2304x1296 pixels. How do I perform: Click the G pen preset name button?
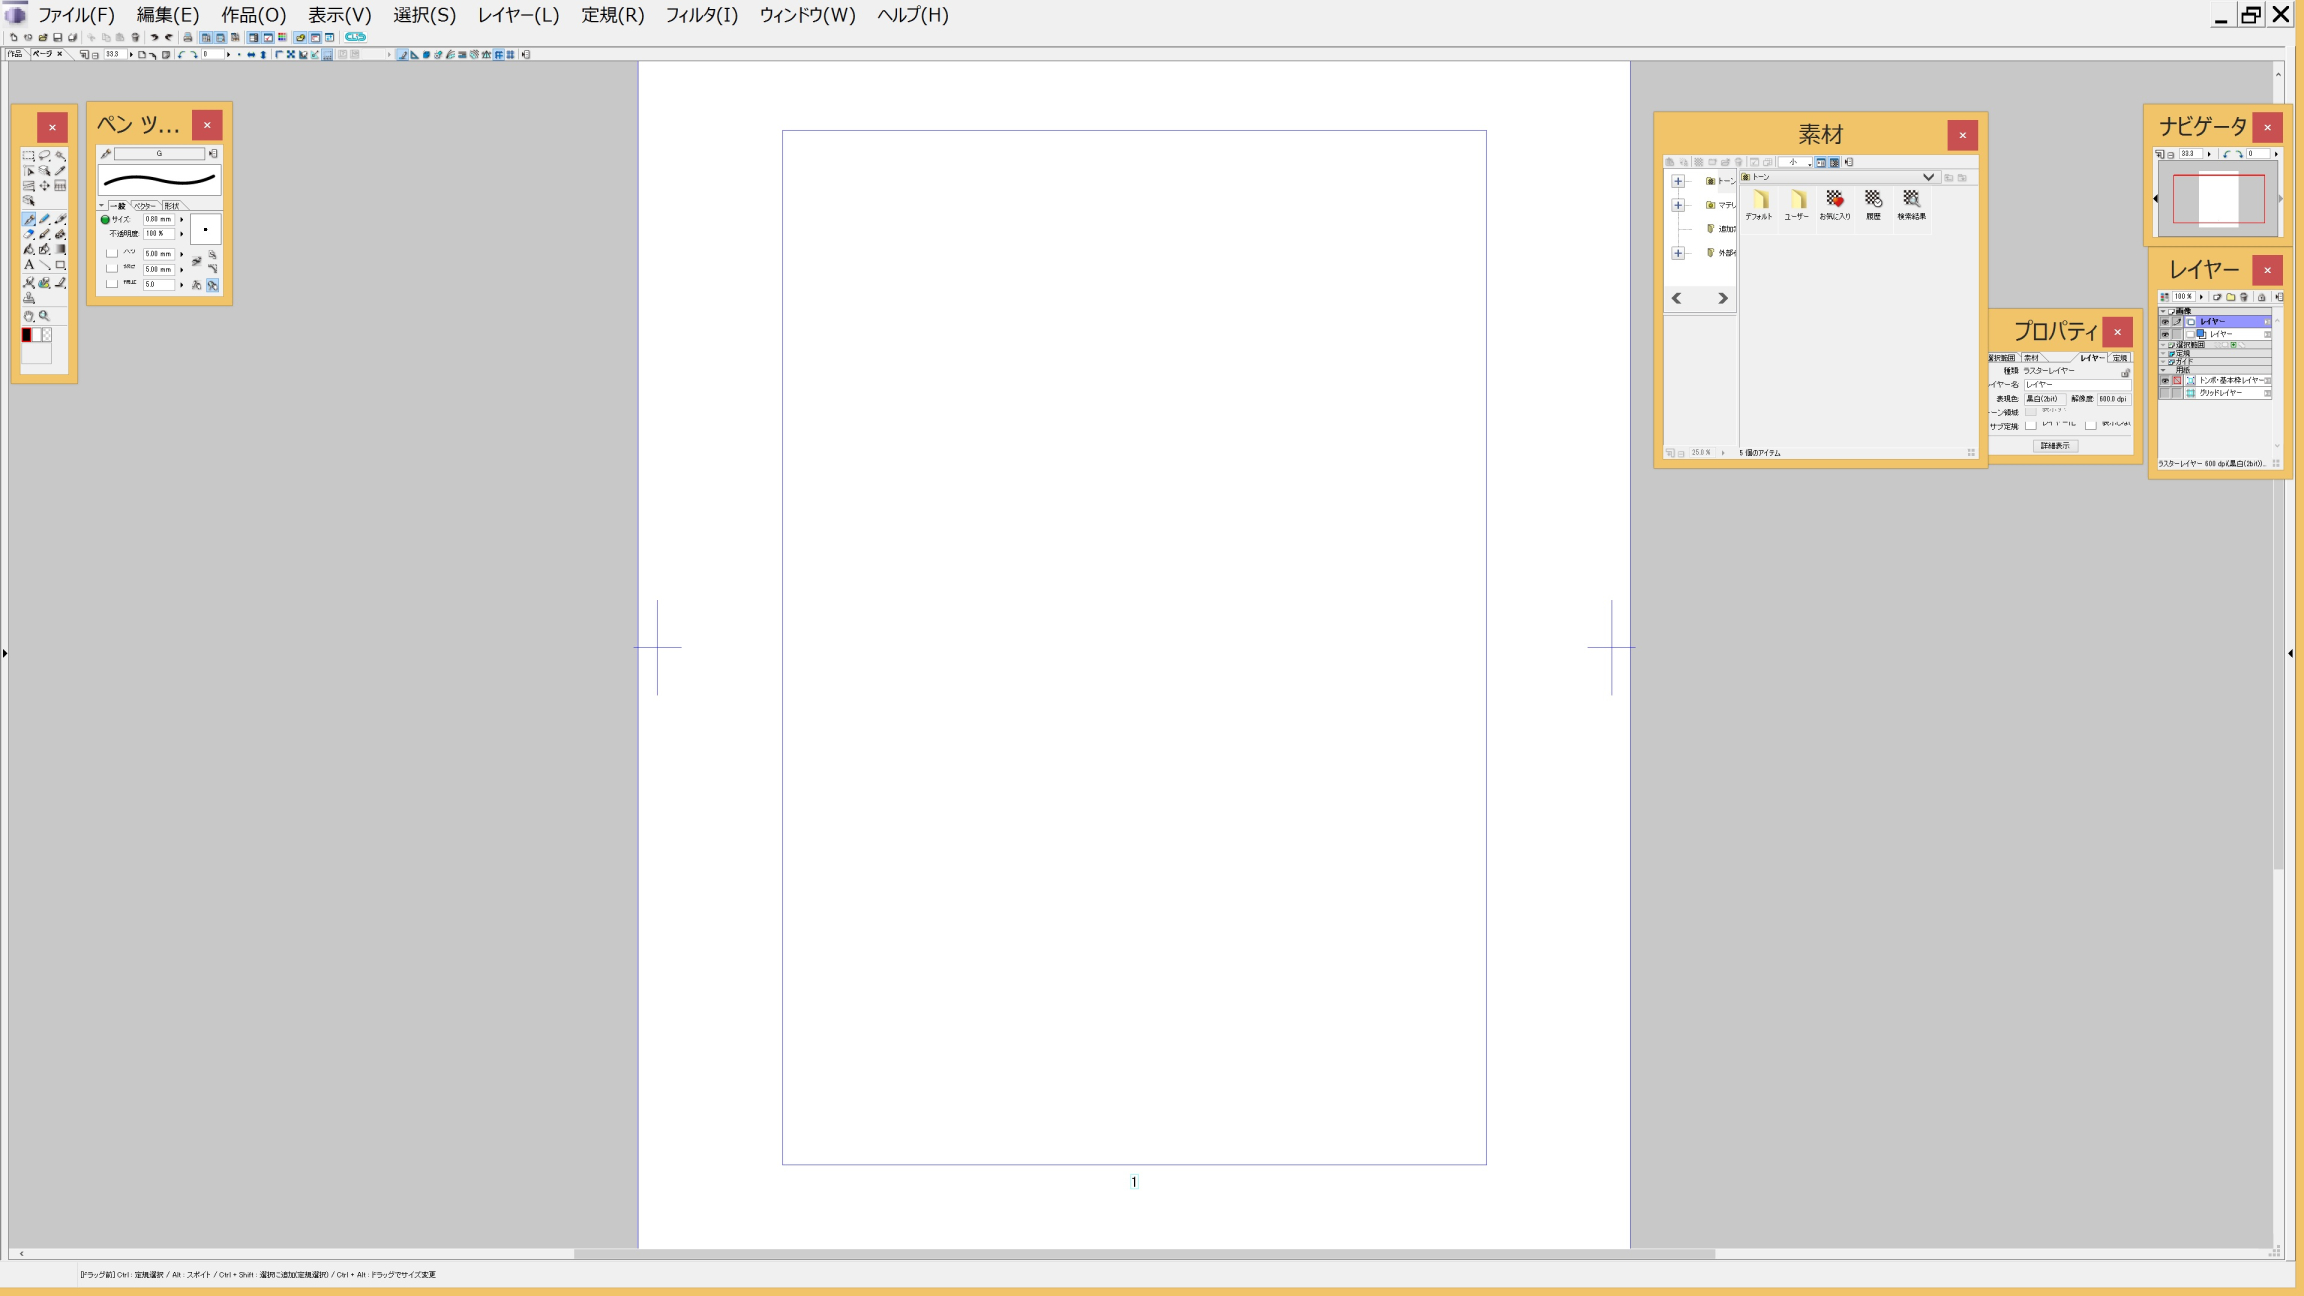(x=159, y=154)
